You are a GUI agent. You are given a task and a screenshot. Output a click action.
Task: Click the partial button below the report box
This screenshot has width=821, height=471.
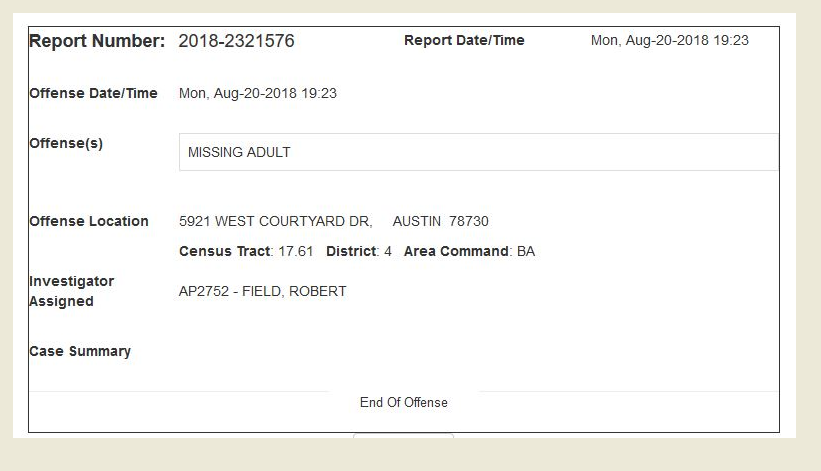coord(403,437)
